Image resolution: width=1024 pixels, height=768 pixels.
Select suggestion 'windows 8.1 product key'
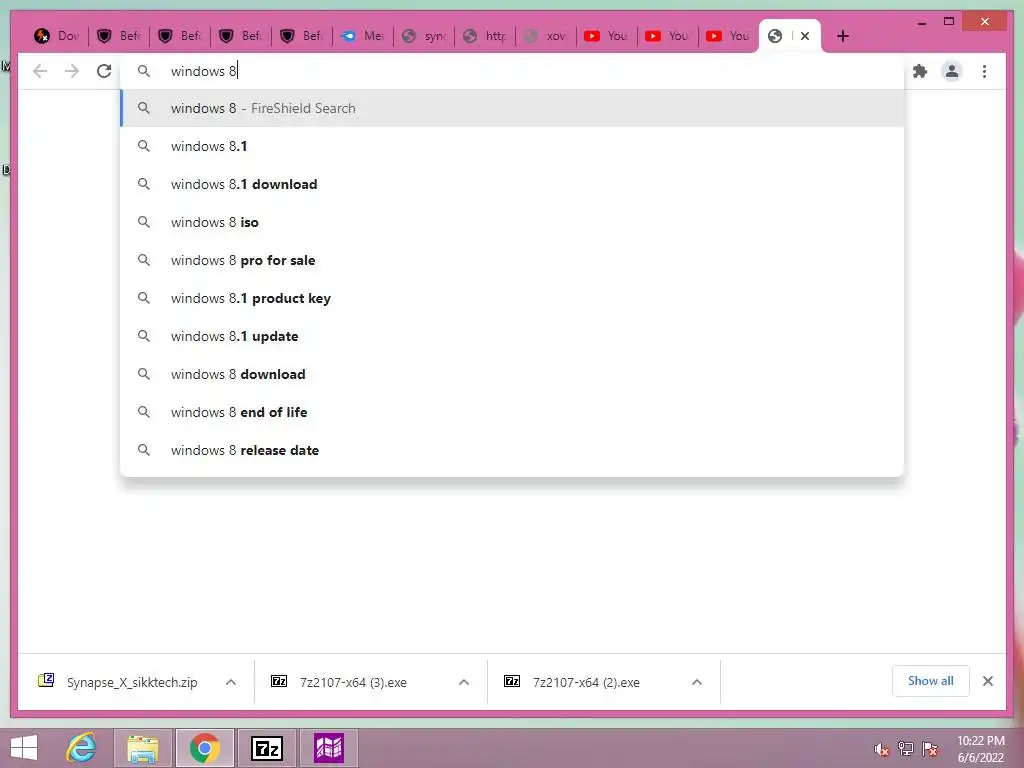pyautogui.click(x=513, y=298)
